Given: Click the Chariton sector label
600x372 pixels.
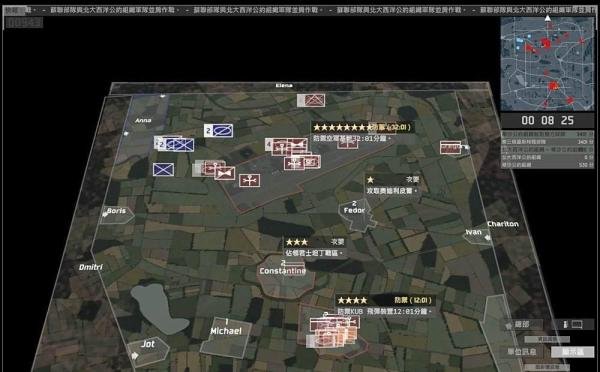Looking at the screenshot, I should pyautogui.click(x=503, y=224).
